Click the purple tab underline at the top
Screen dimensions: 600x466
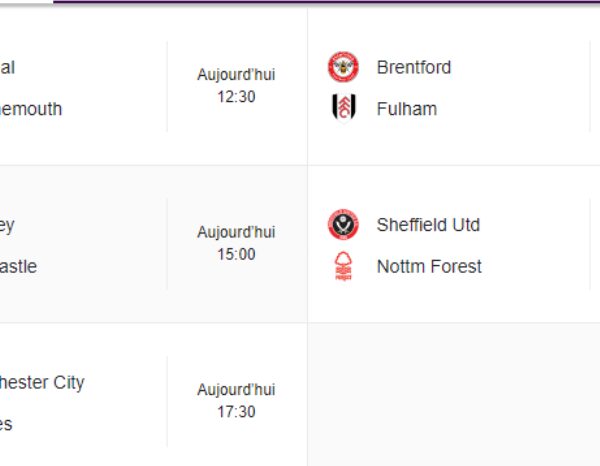click(326, 2)
